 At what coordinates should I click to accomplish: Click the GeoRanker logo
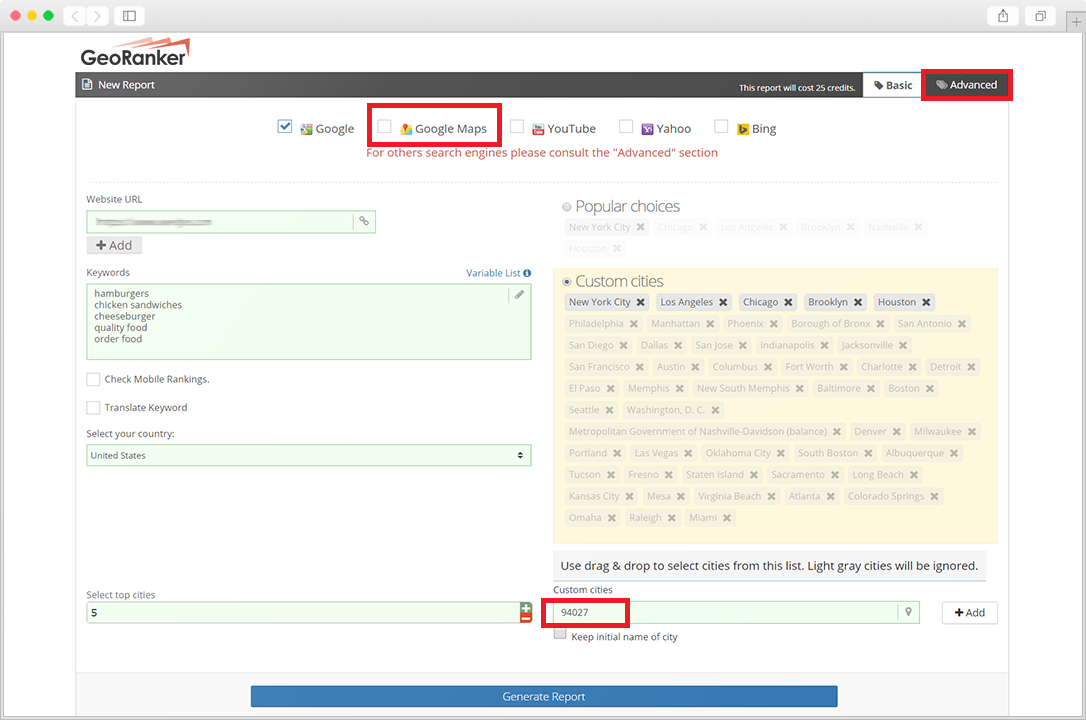click(x=135, y=53)
